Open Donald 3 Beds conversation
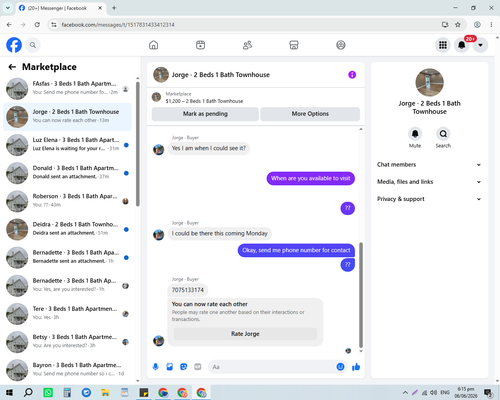This screenshot has width=500, height=400. tap(68, 173)
